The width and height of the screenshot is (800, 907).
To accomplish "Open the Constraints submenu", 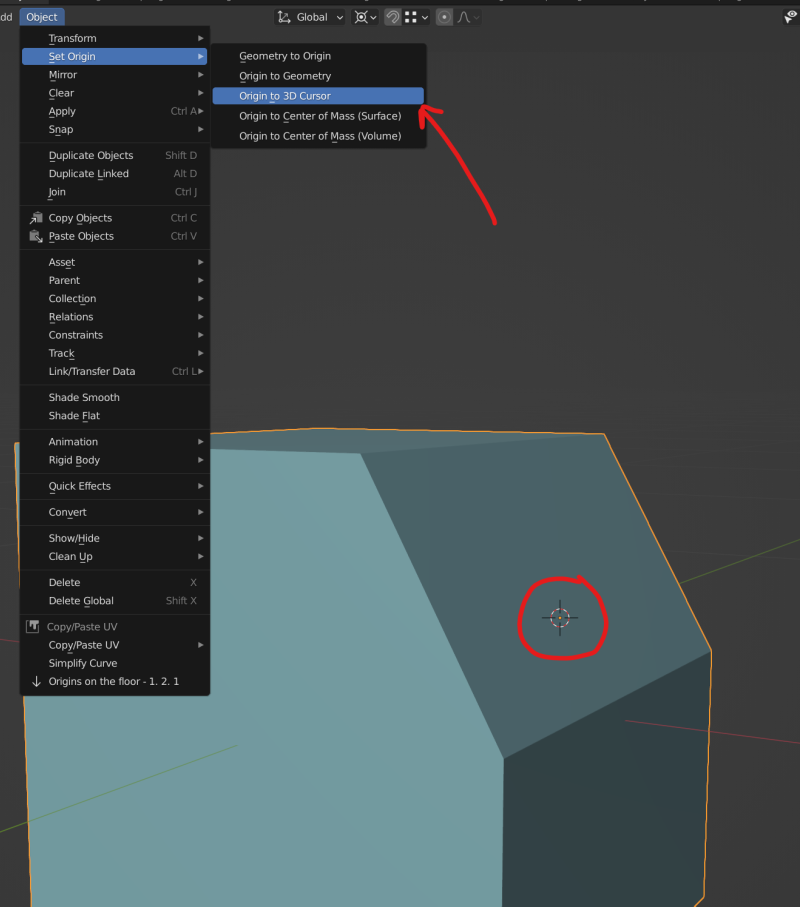I will 115,335.
